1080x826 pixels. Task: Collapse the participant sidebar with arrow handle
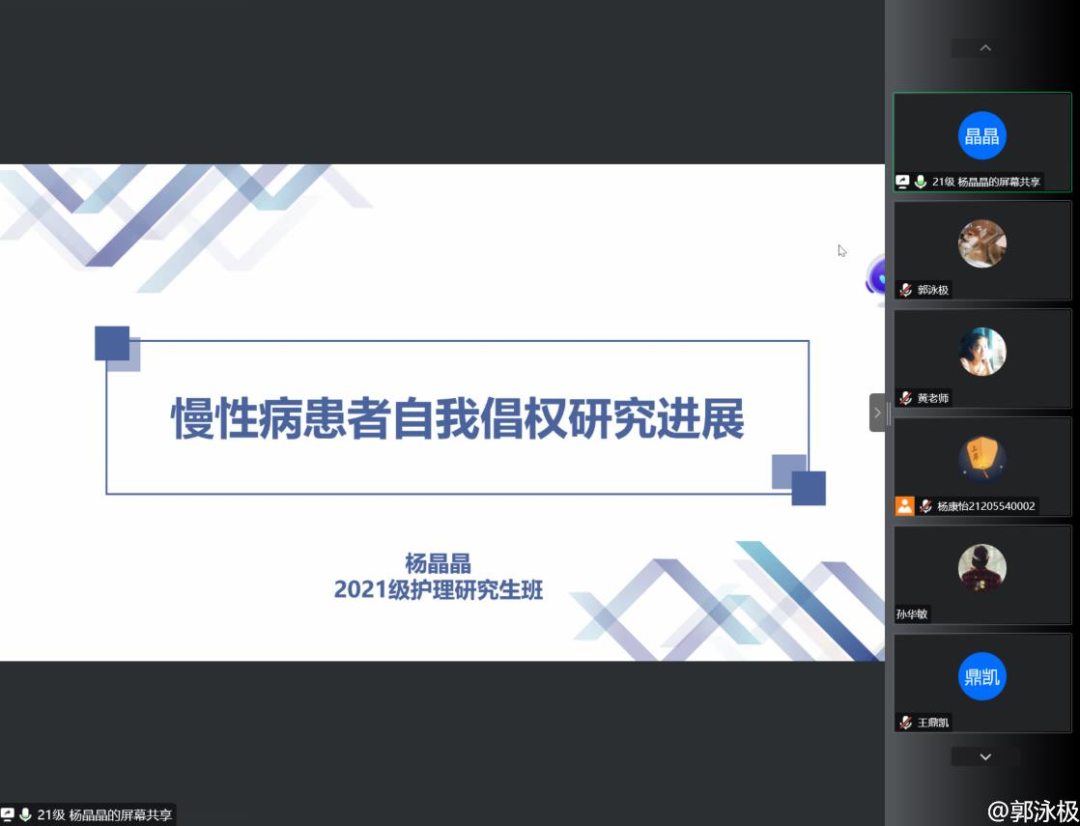pyautogui.click(x=877, y=412)
